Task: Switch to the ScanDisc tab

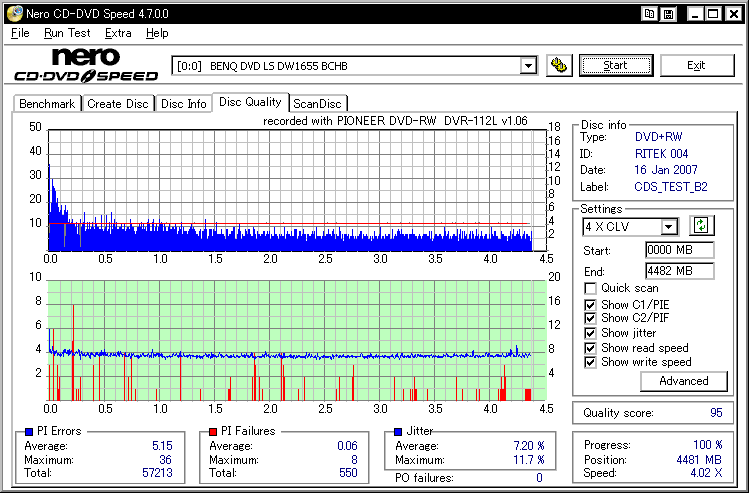Action: [318, 104]
